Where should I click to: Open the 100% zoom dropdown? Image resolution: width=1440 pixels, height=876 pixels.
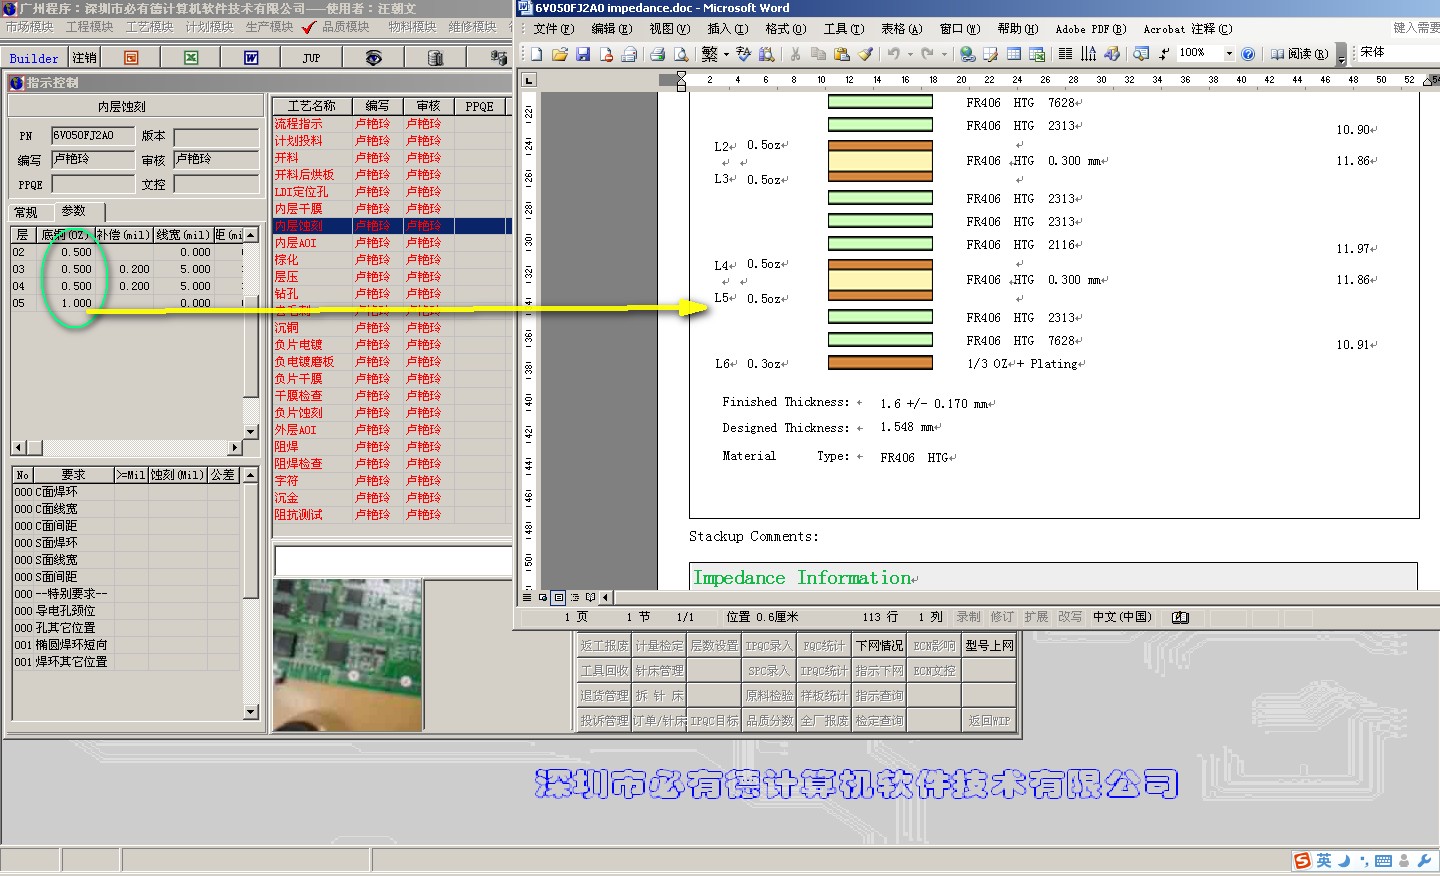pos(1229,54)
